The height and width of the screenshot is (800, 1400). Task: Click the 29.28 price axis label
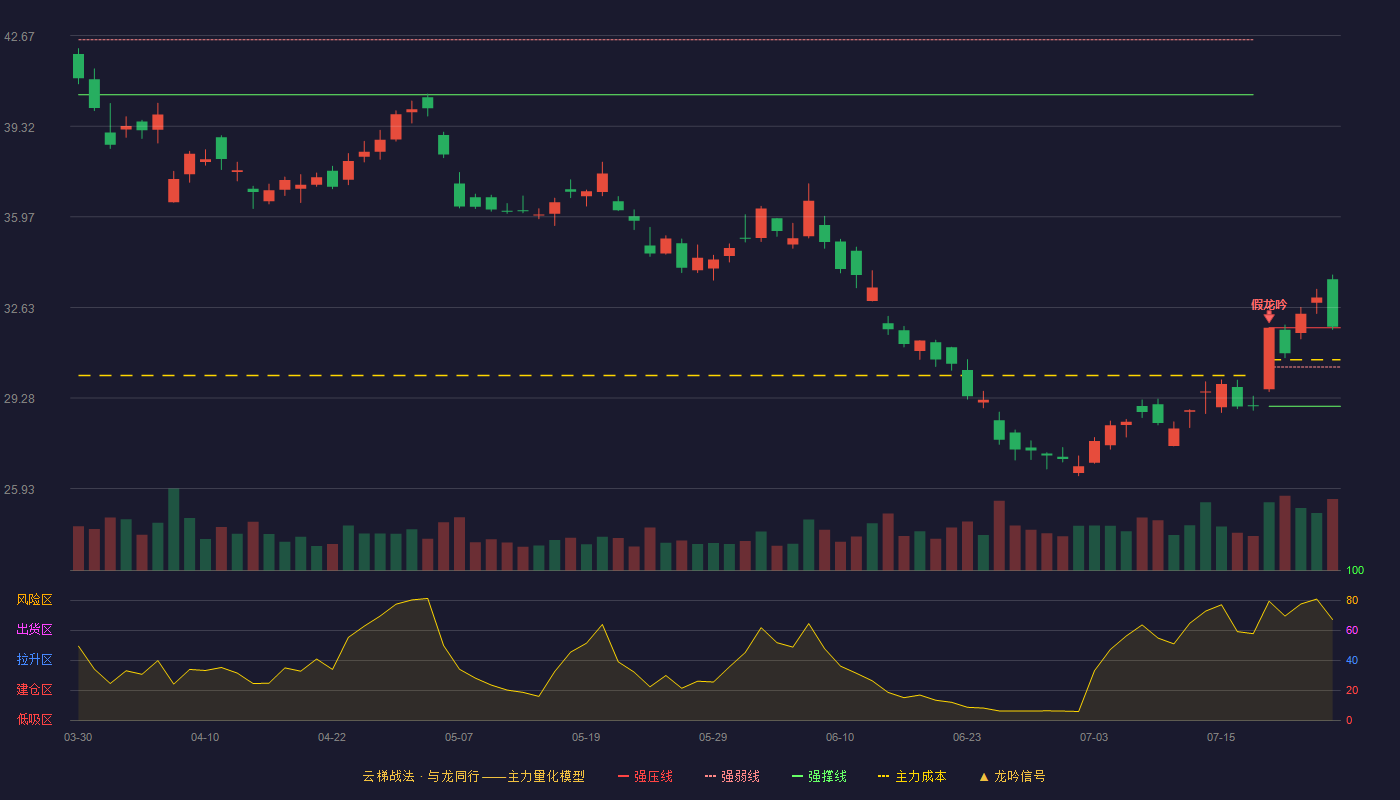(19, 398)
